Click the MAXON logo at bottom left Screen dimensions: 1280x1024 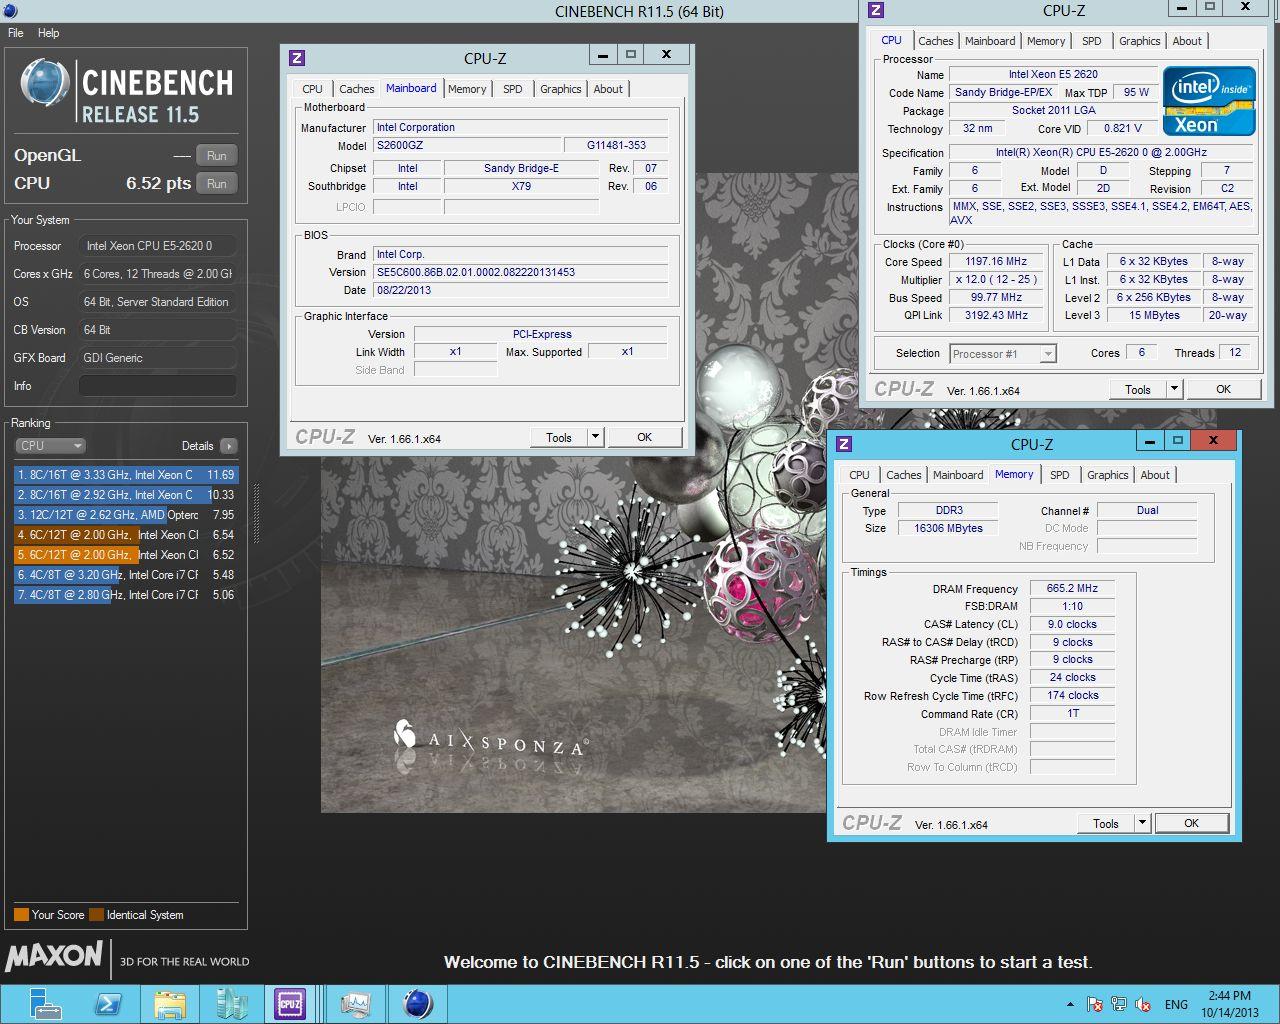point(54,957)
